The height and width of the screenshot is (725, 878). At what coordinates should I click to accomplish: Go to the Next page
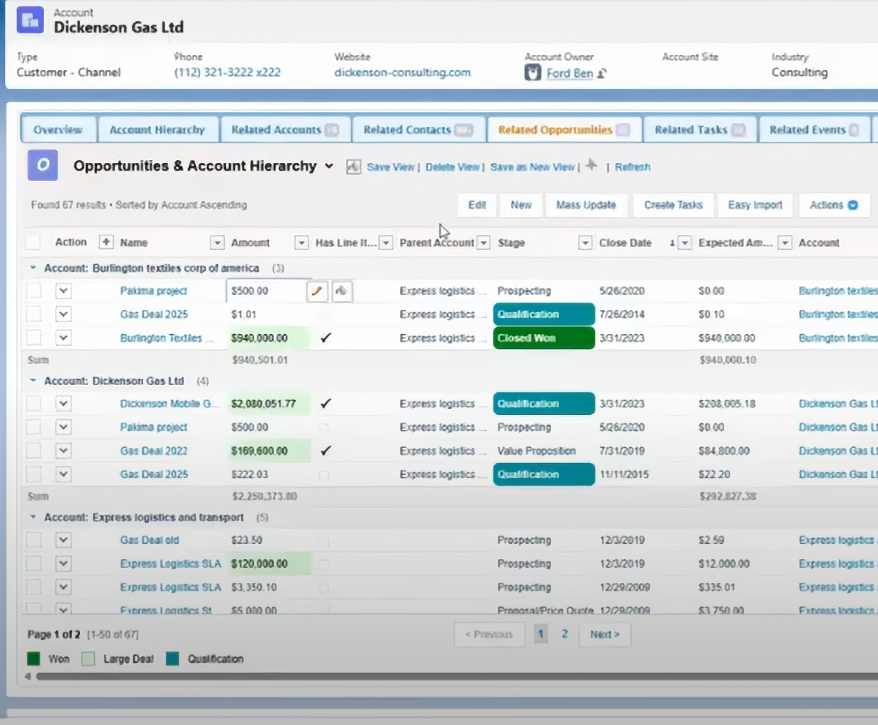pyautogui.click(x=605, y=634)
